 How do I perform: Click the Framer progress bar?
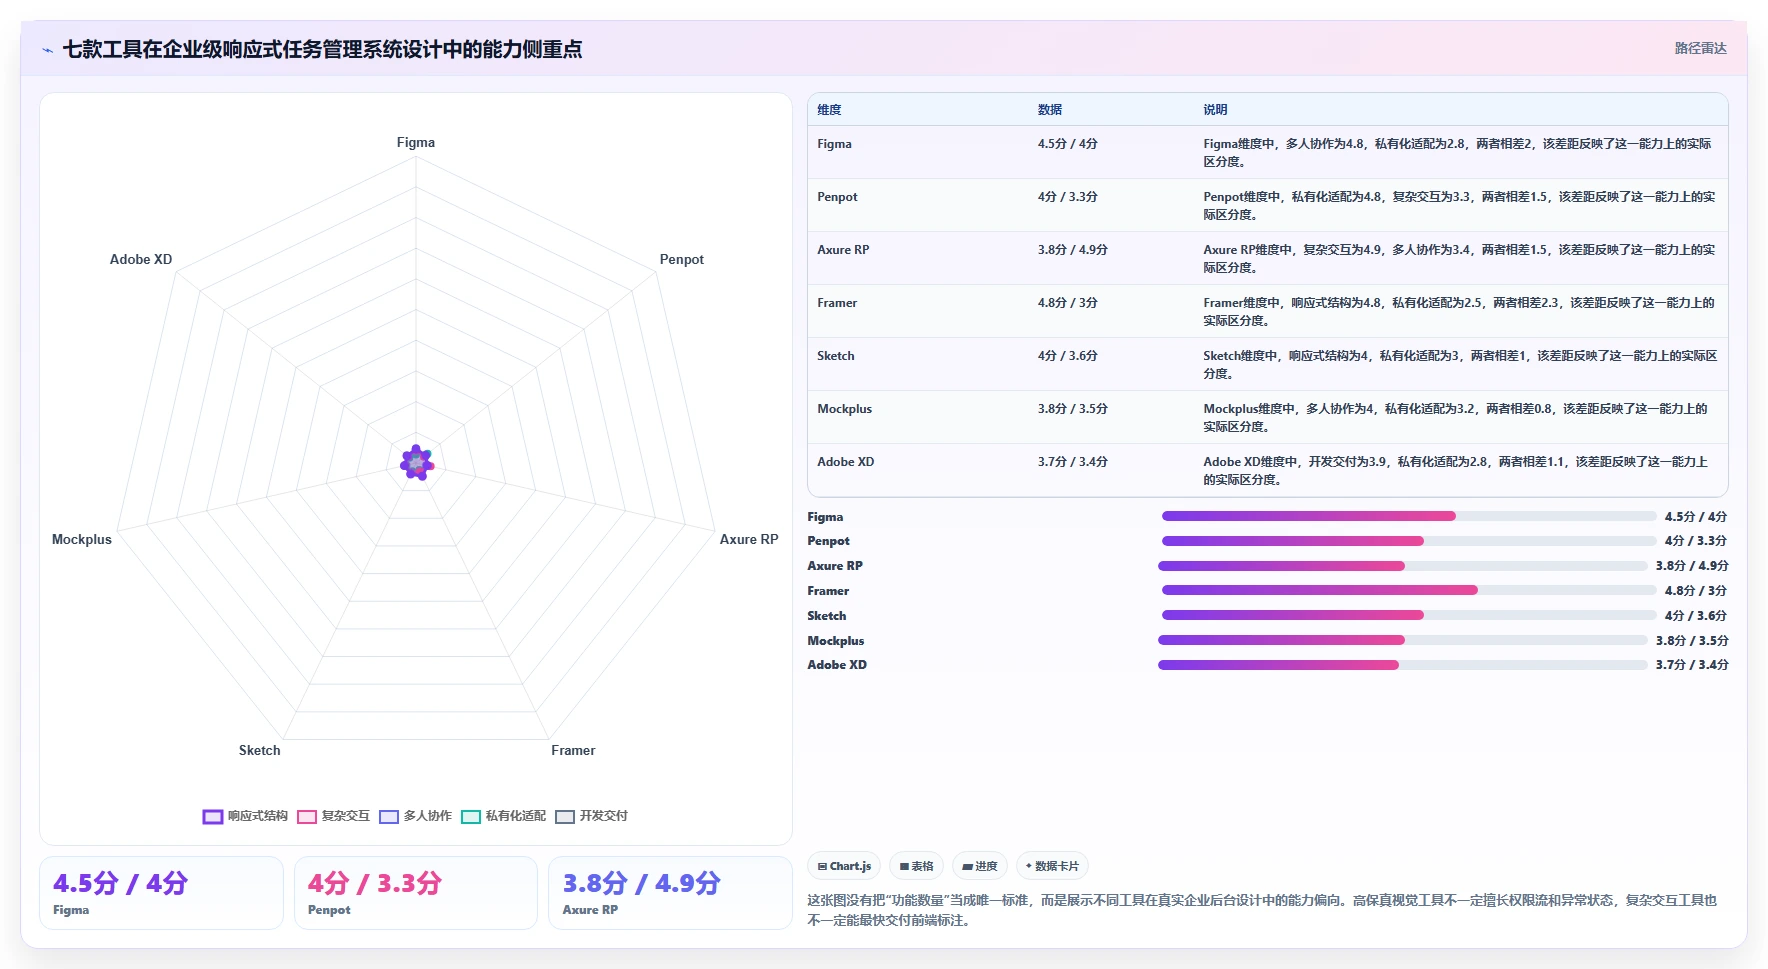[x=1409, y=590]
